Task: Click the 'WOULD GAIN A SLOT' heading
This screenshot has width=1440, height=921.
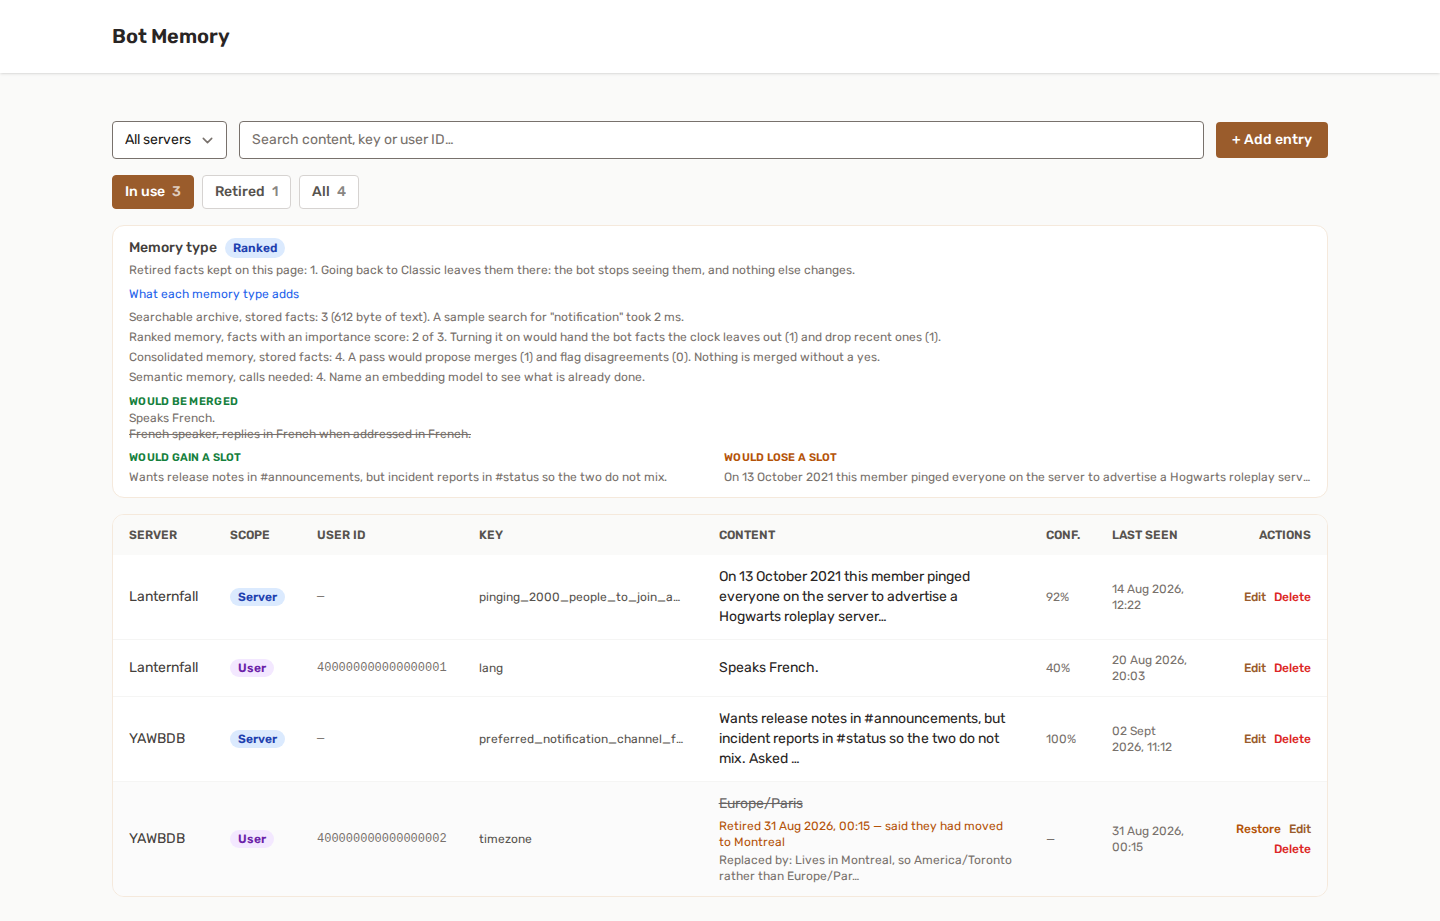Action: point(185,457)
